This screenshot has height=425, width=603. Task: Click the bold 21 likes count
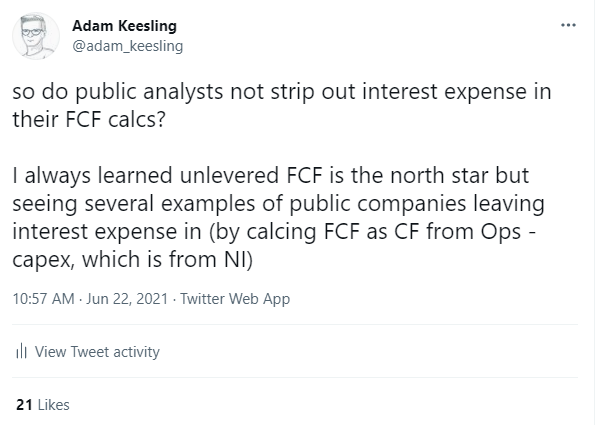(25, 405)
